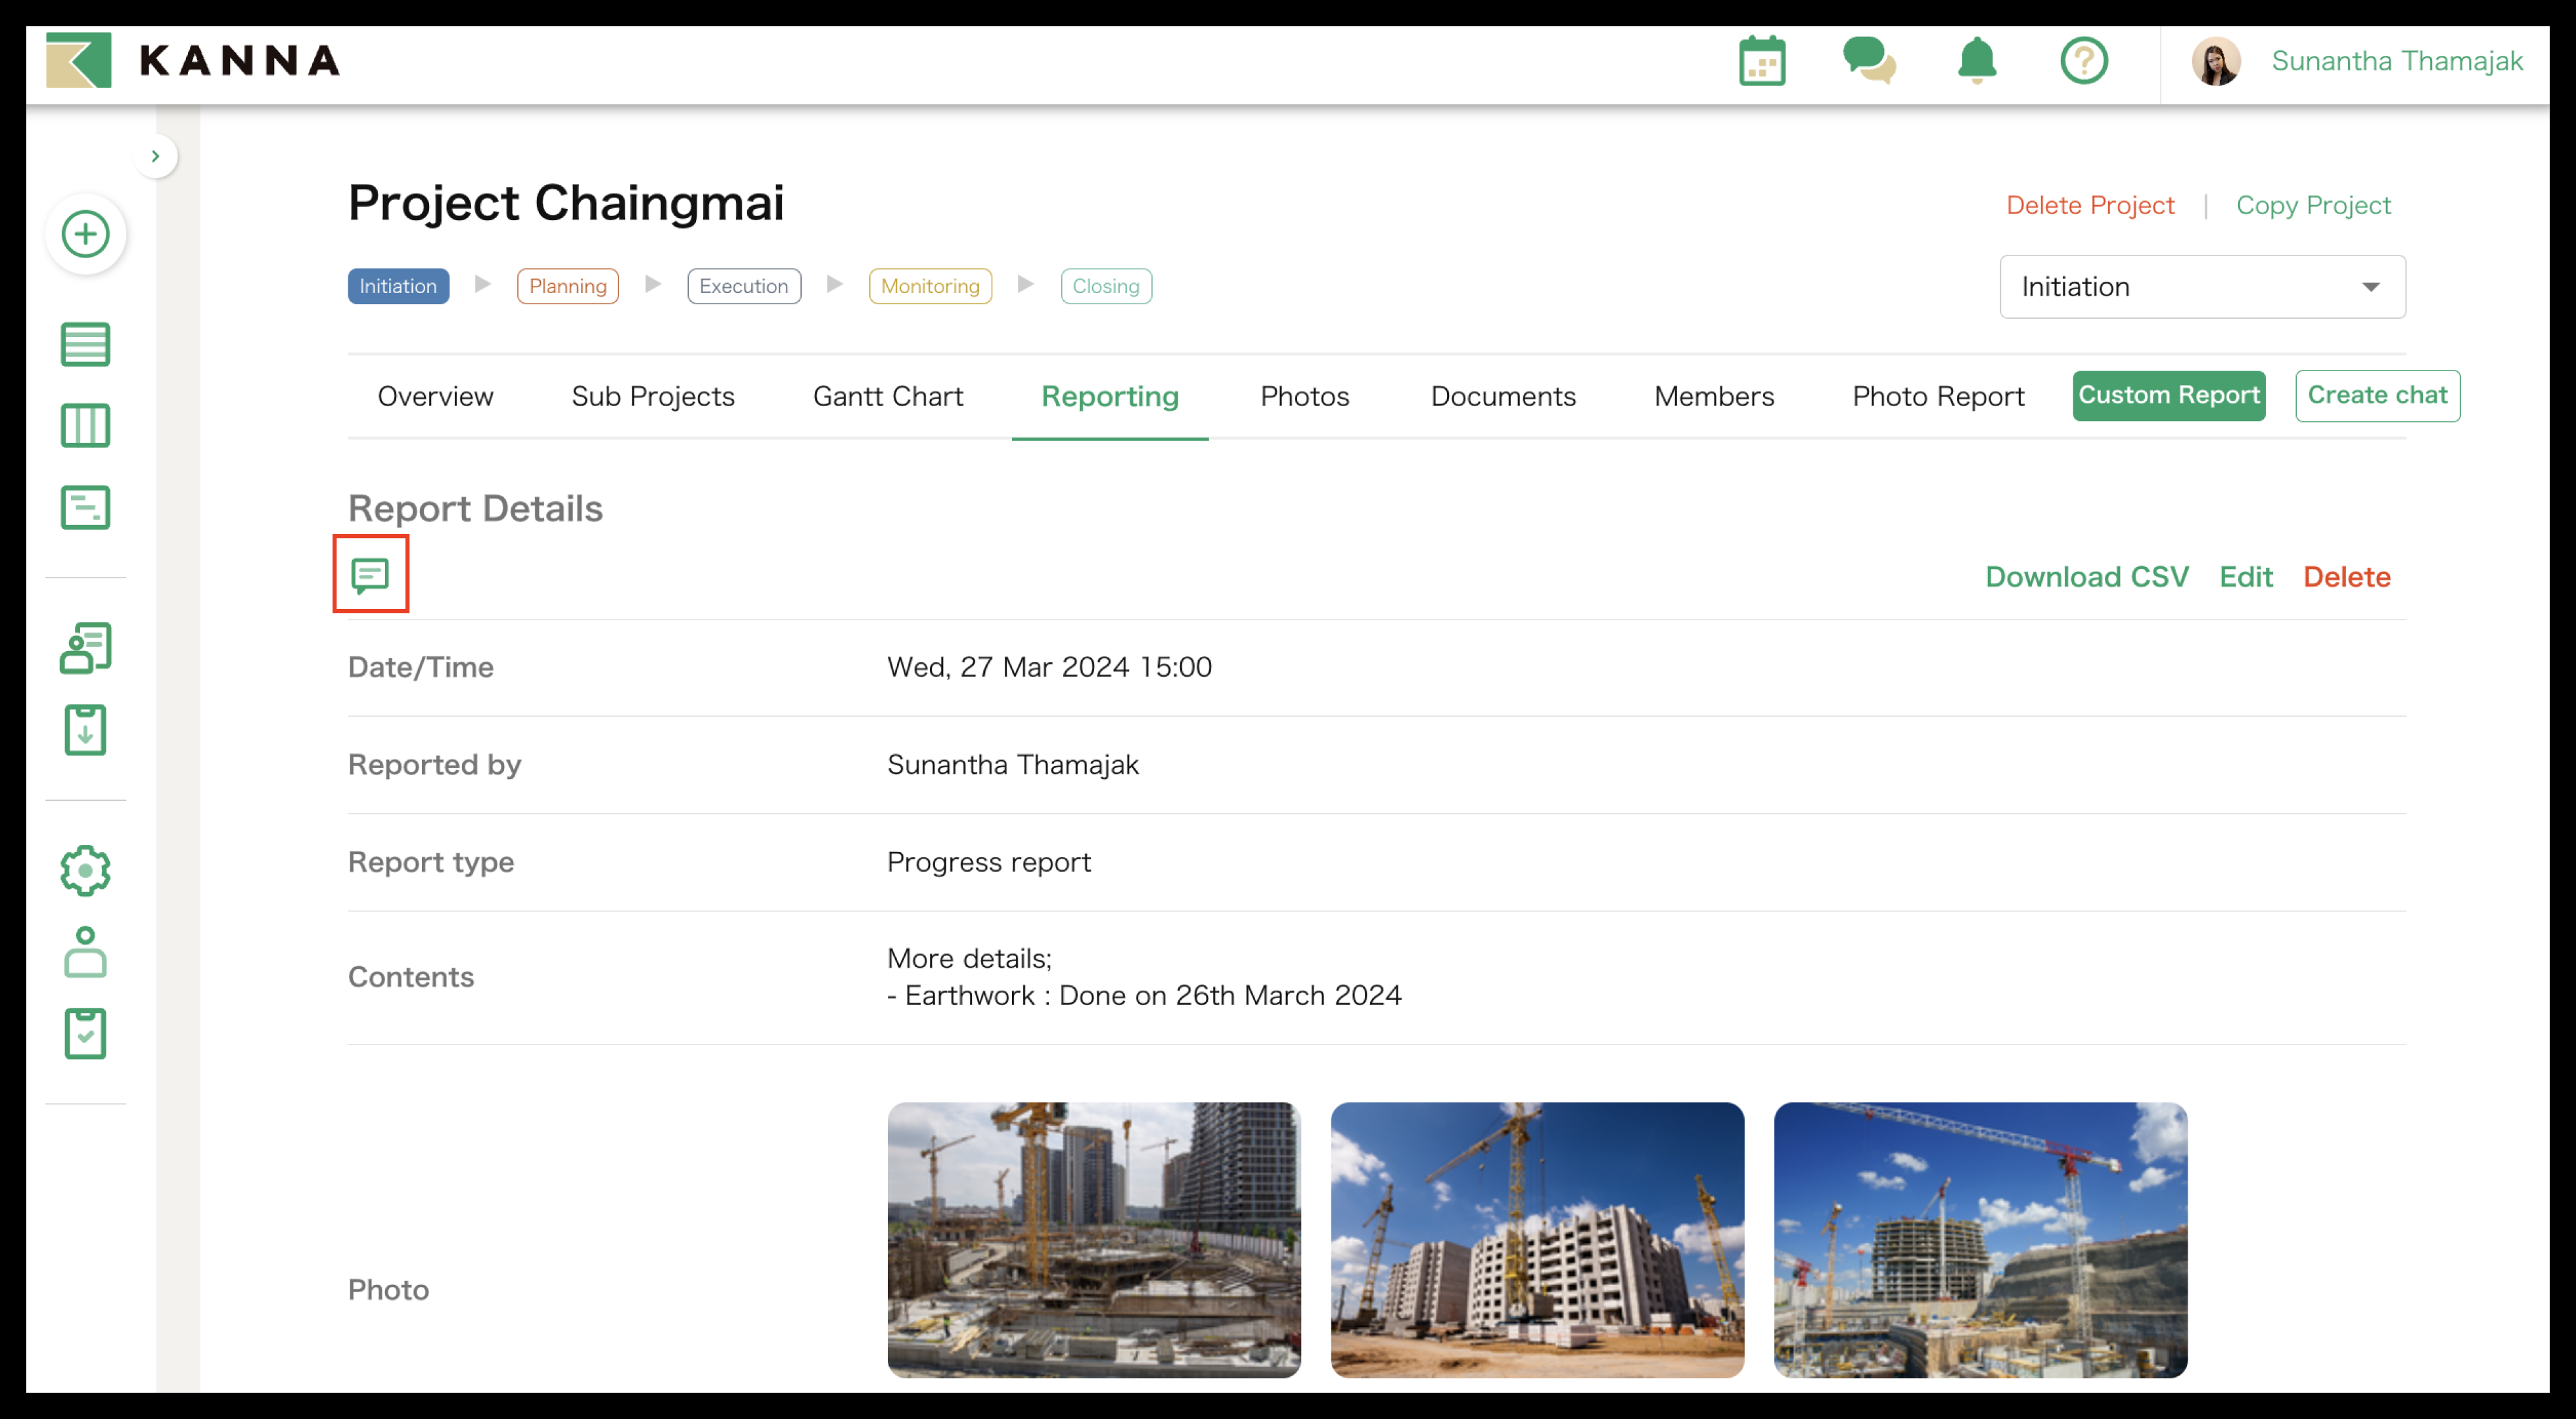
Task: Open list view icon in sidebar
Action: click(86, 345)
